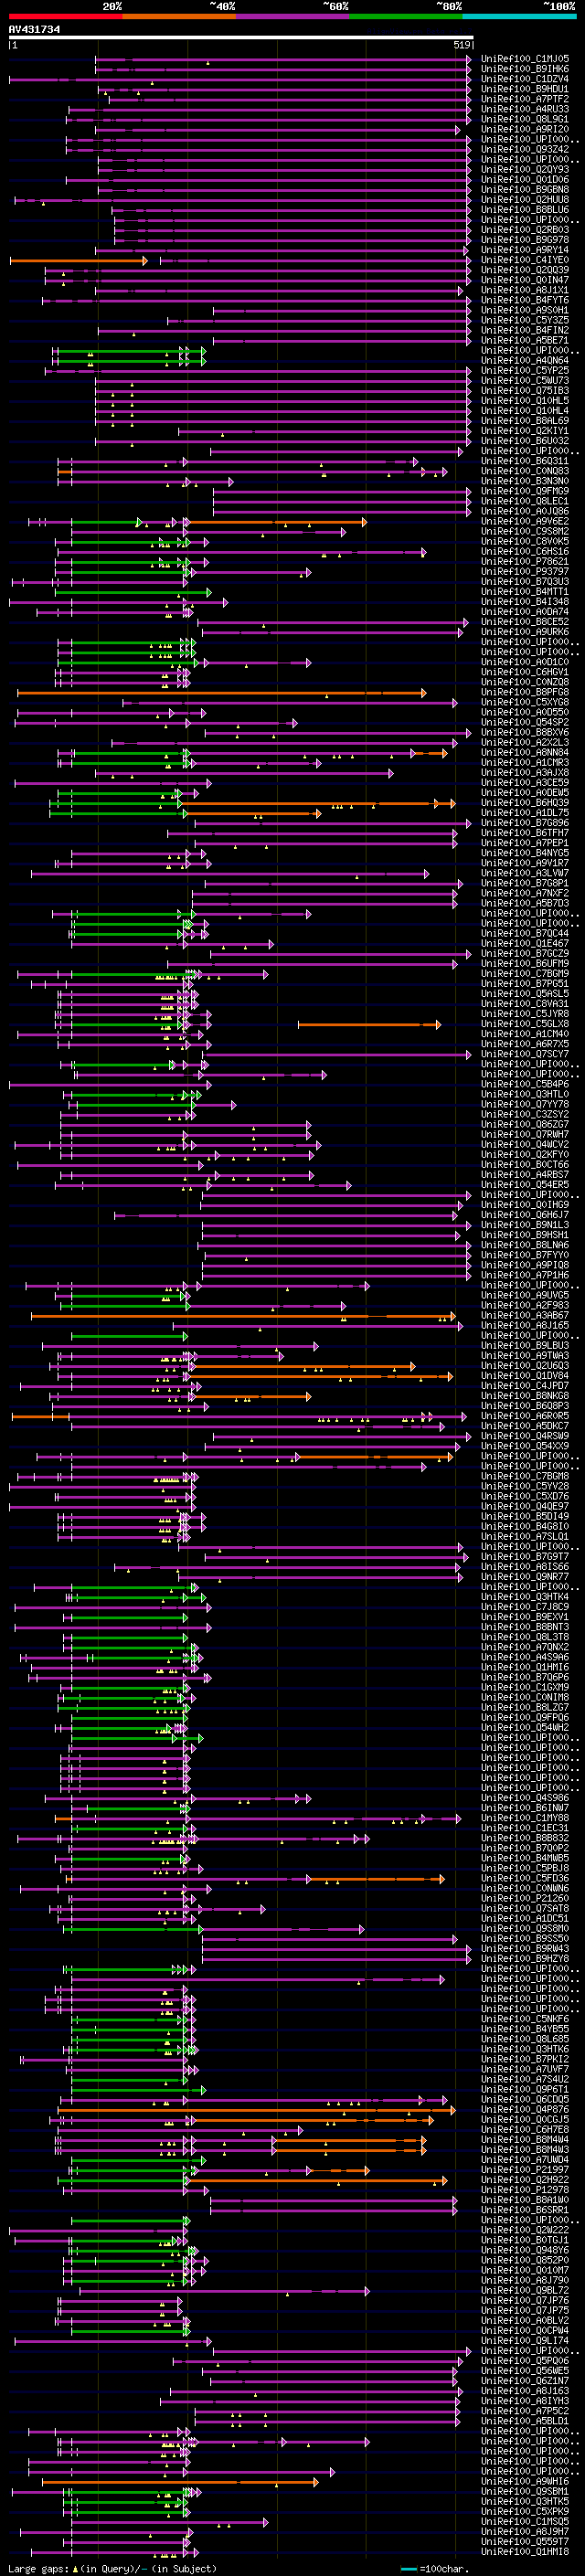Click the UniRef100_Q86ZG7 label

(525, 1124)
